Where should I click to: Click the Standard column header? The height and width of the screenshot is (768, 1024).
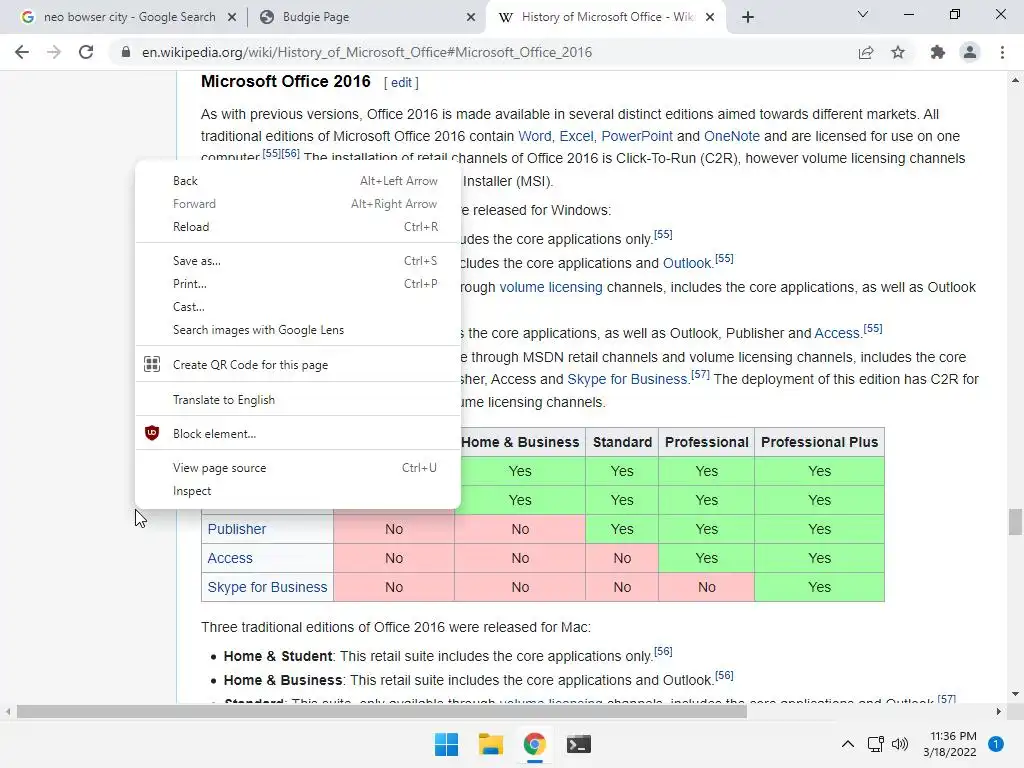coord(622,442)
